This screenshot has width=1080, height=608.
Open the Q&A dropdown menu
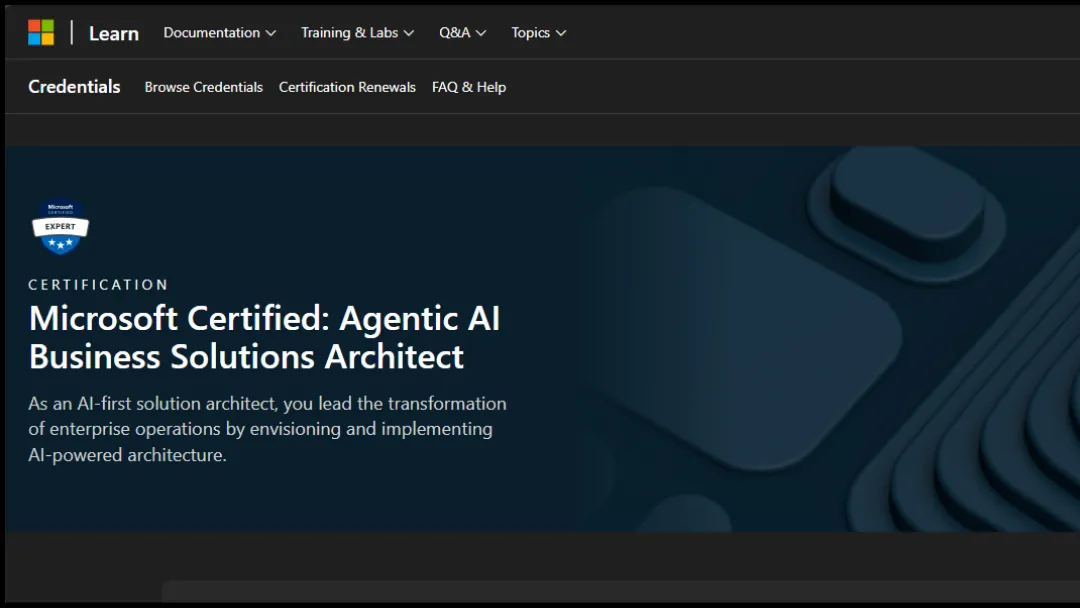[x=462, y=32]
